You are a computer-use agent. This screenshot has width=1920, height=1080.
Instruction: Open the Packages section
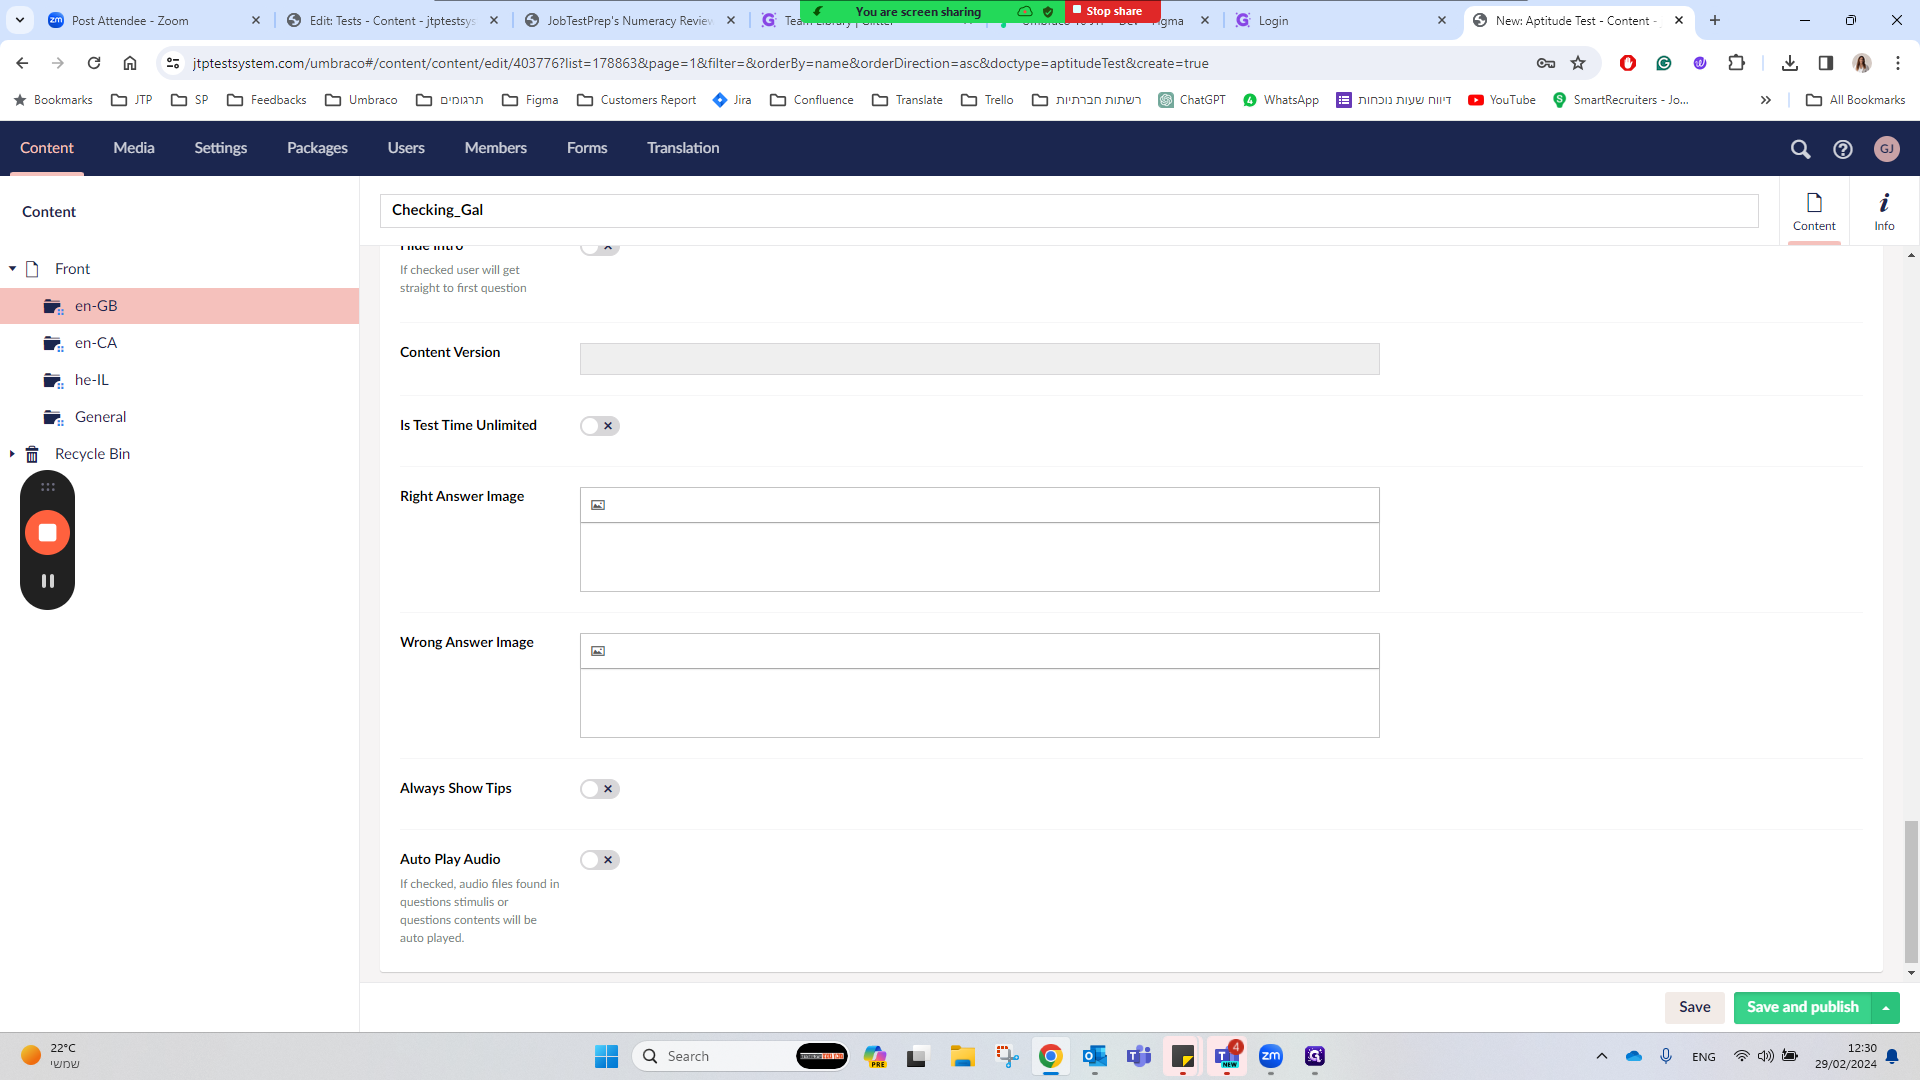point(317,148)
